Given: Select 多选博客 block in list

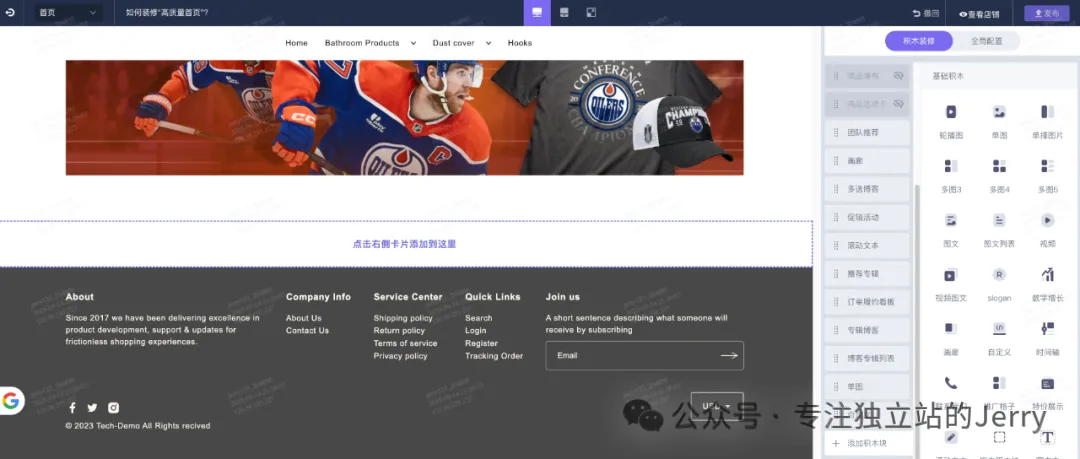Looking at the screenshot, I should click(x=867, y=189).
